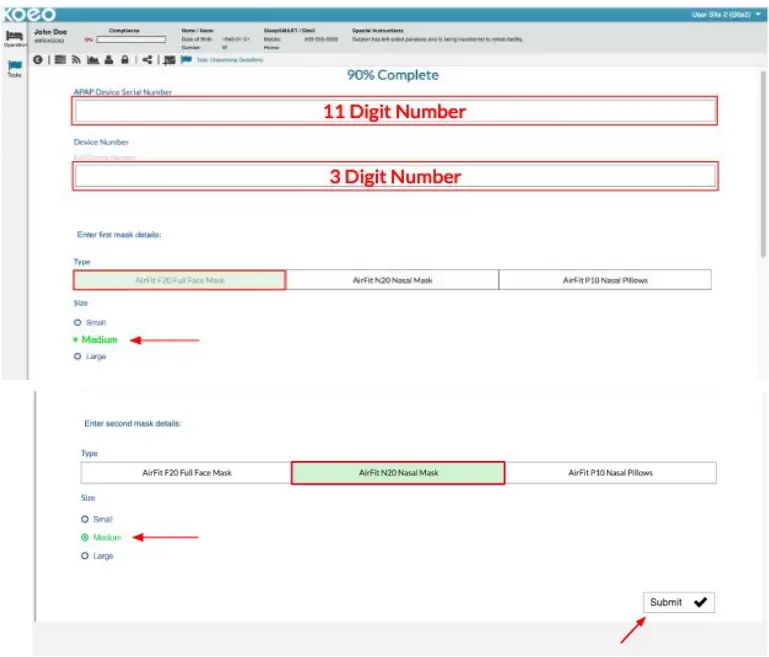Click the Koeo logo
This screenshot has width=769, height=657.
[29, 14]
